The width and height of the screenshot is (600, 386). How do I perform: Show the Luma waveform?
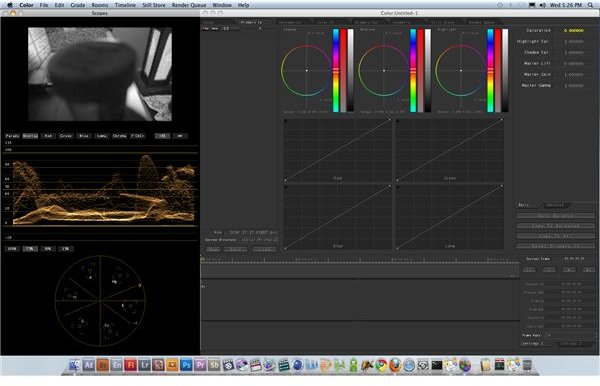101,136
